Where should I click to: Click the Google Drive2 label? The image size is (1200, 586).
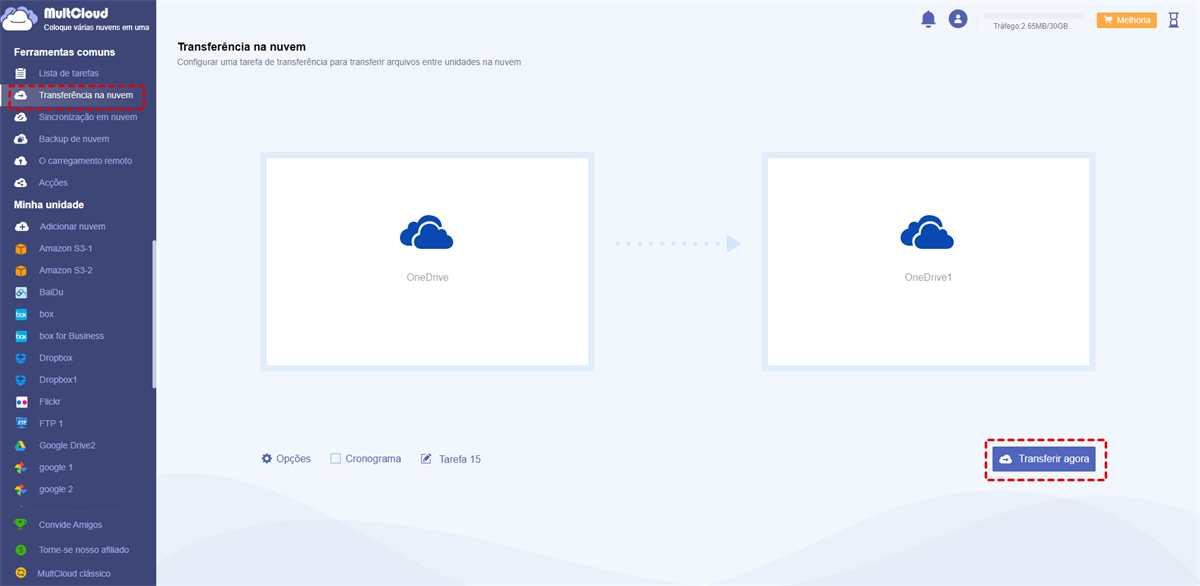67,446
